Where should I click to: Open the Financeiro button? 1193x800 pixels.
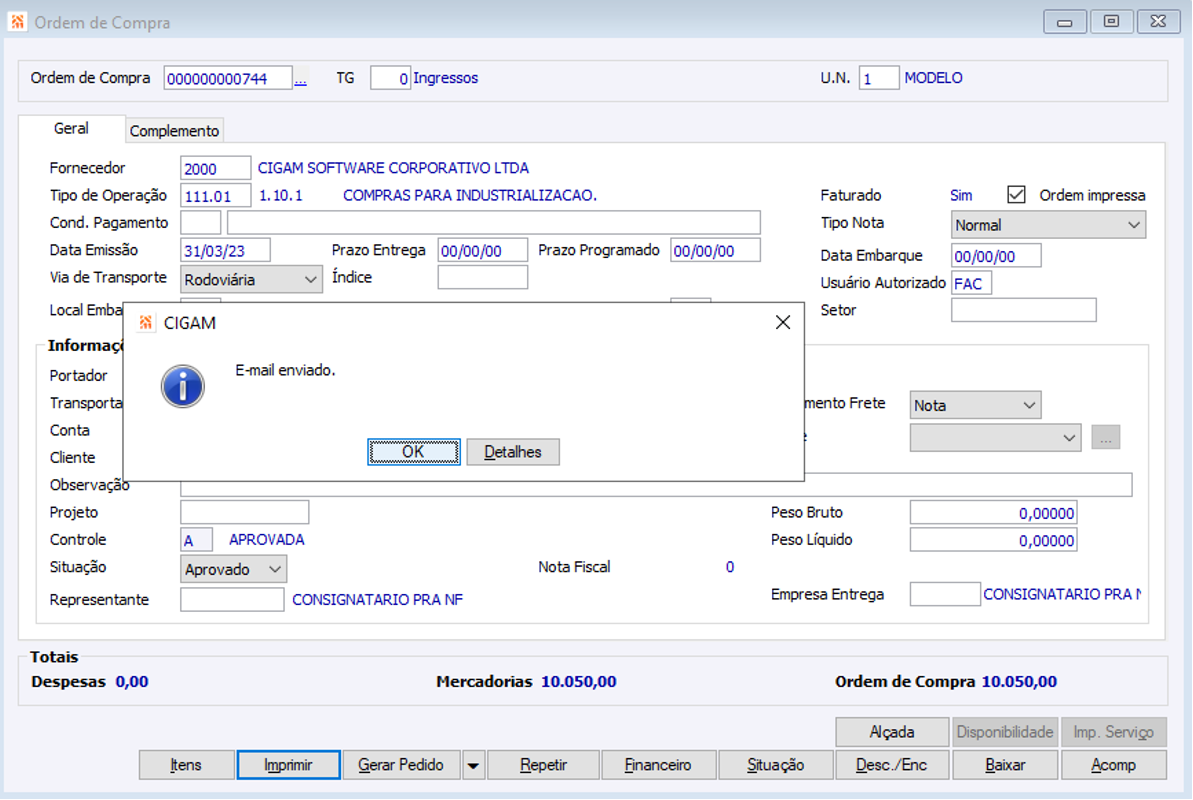pos(658,765)
